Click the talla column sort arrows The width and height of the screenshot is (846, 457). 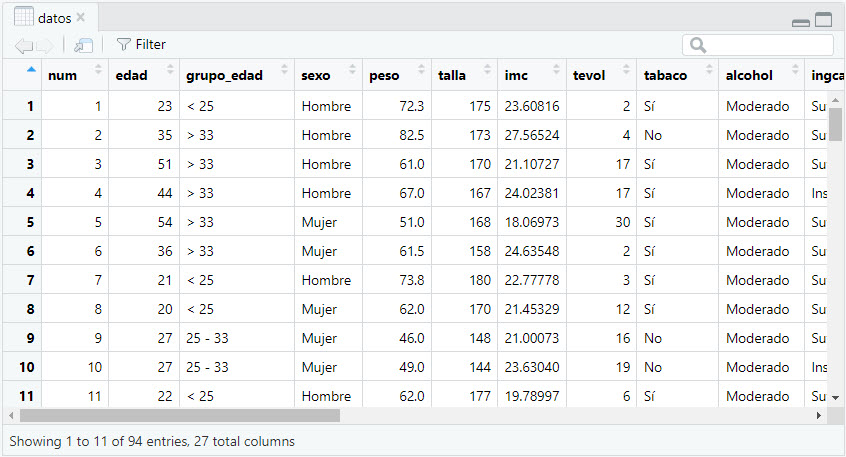[x=487, y=71]
